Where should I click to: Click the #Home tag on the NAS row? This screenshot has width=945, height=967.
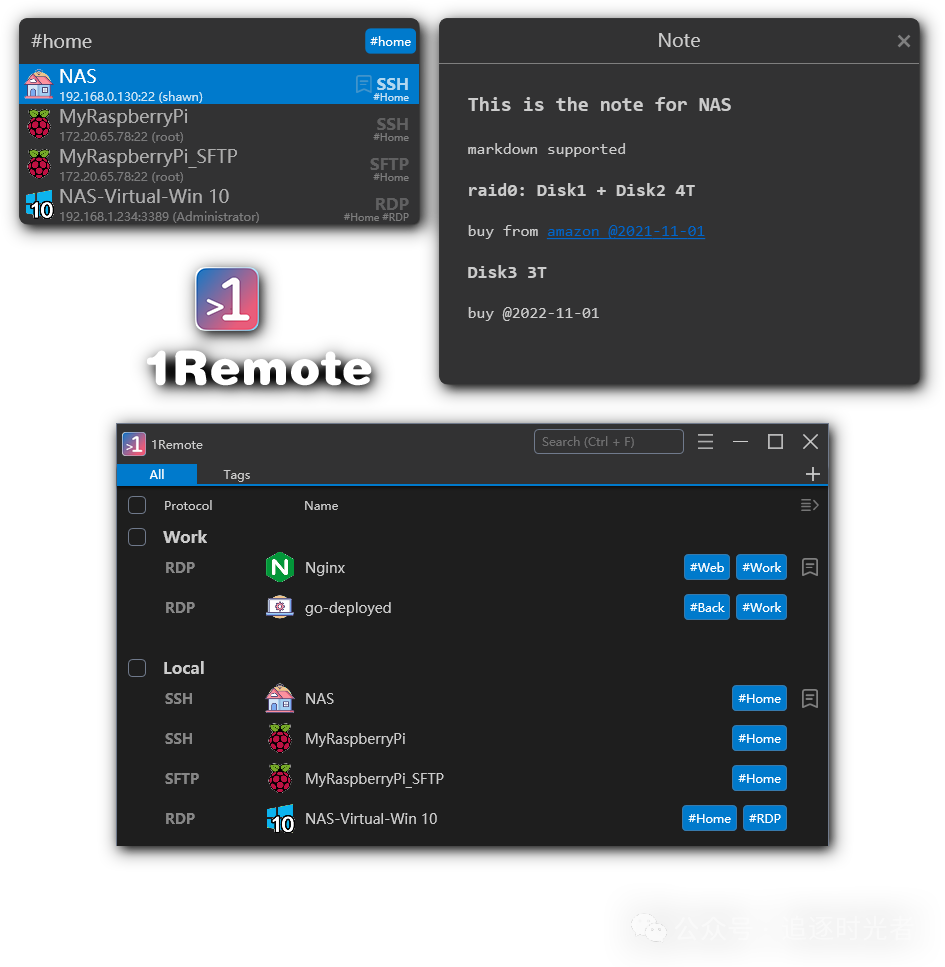coord(759,698)
